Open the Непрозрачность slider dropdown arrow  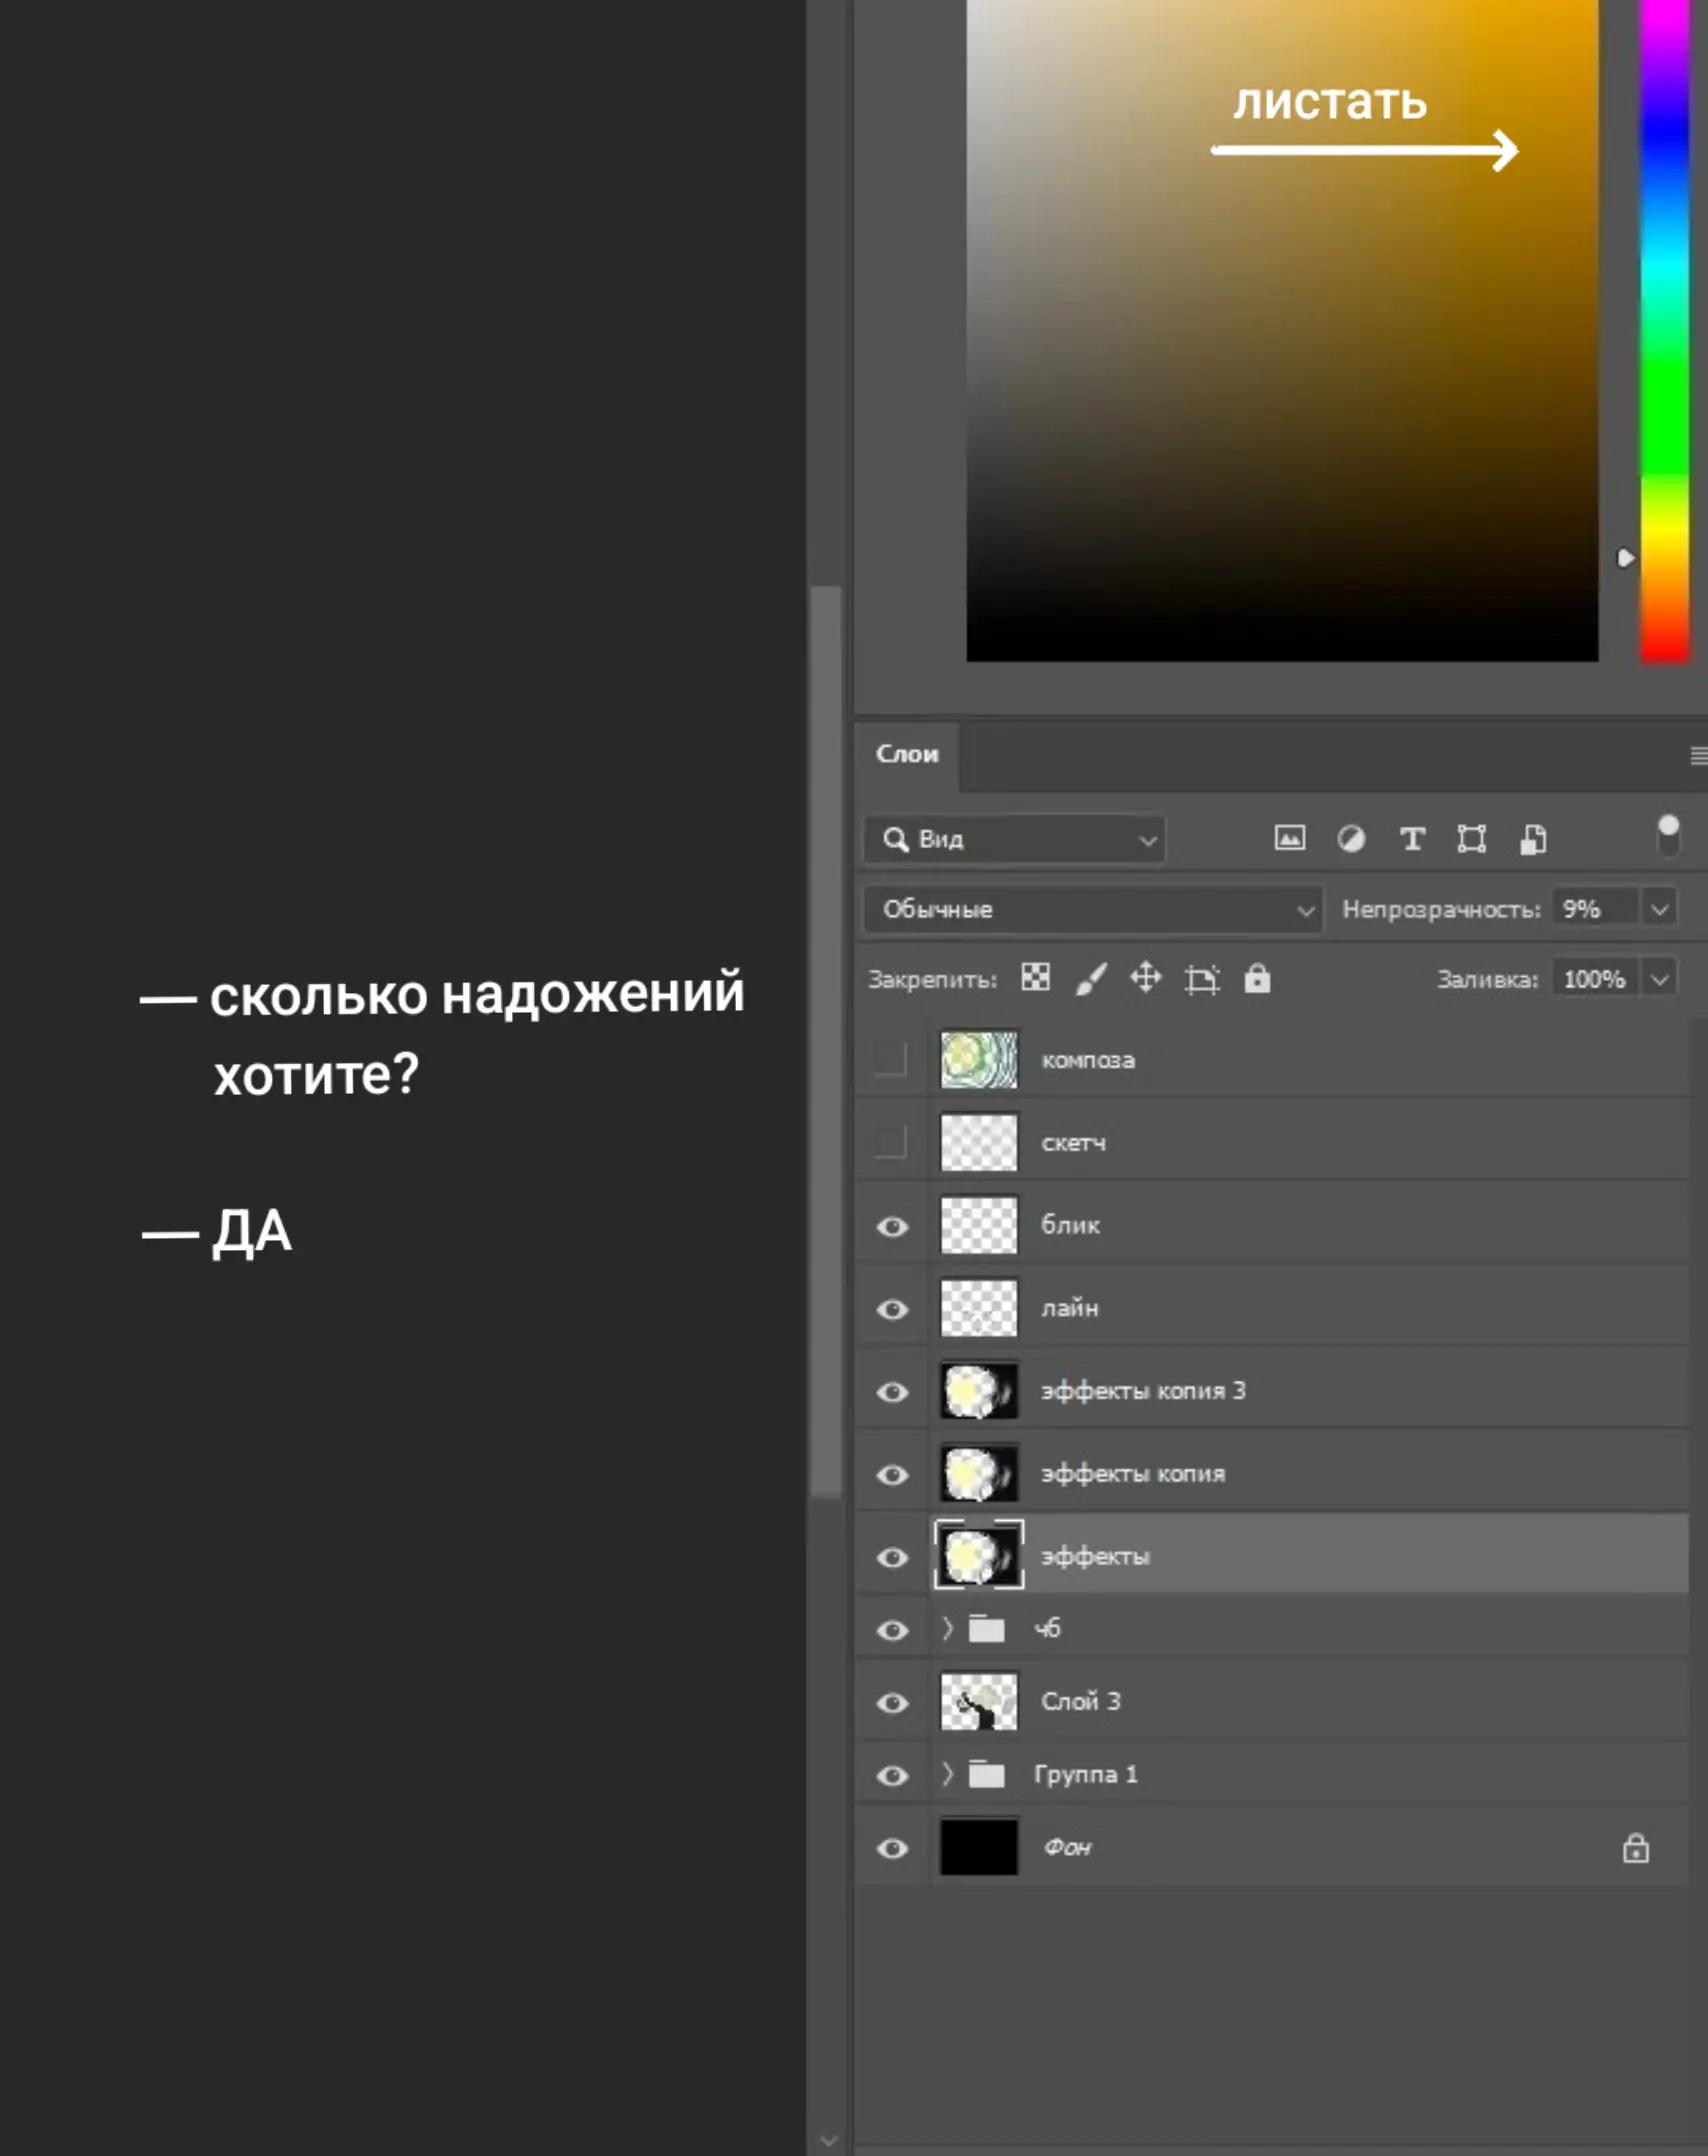1659,909
